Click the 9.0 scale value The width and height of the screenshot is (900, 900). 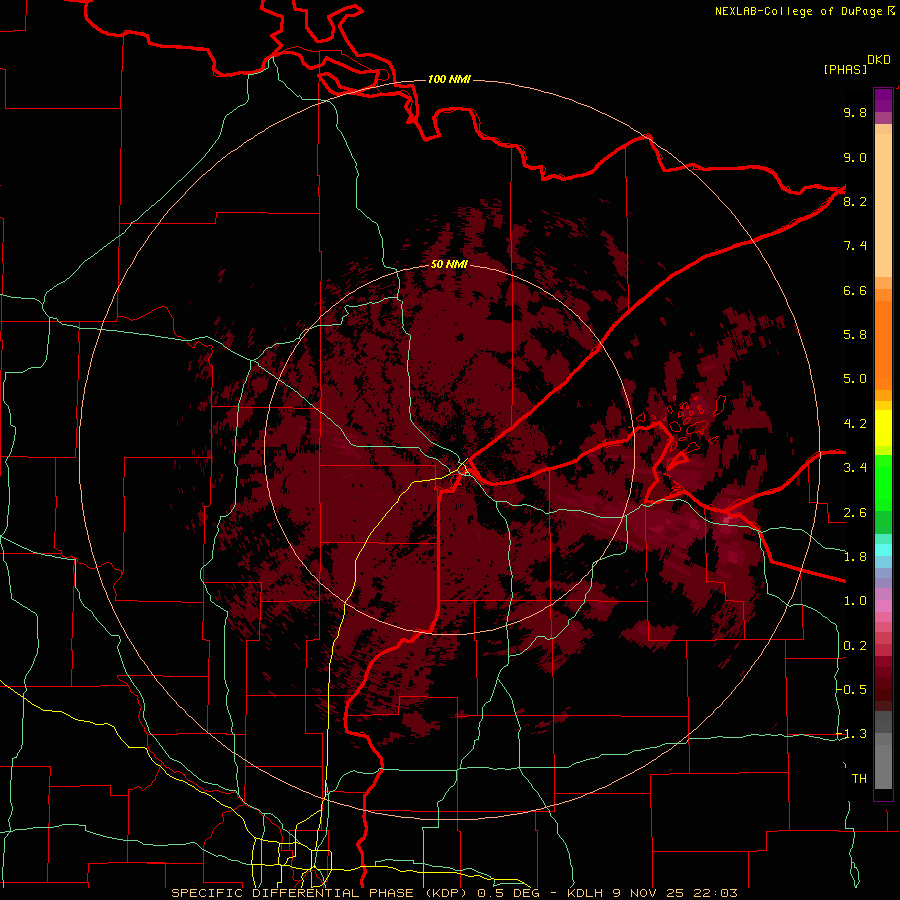click(x=855, y=157)
